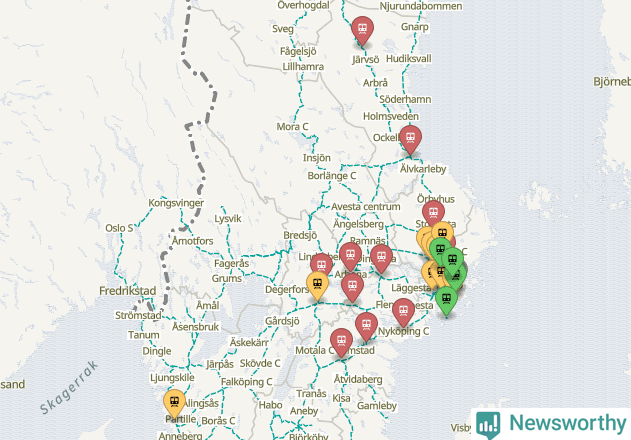
Task: Click the Hudiksvall station label
Action: 408,59
